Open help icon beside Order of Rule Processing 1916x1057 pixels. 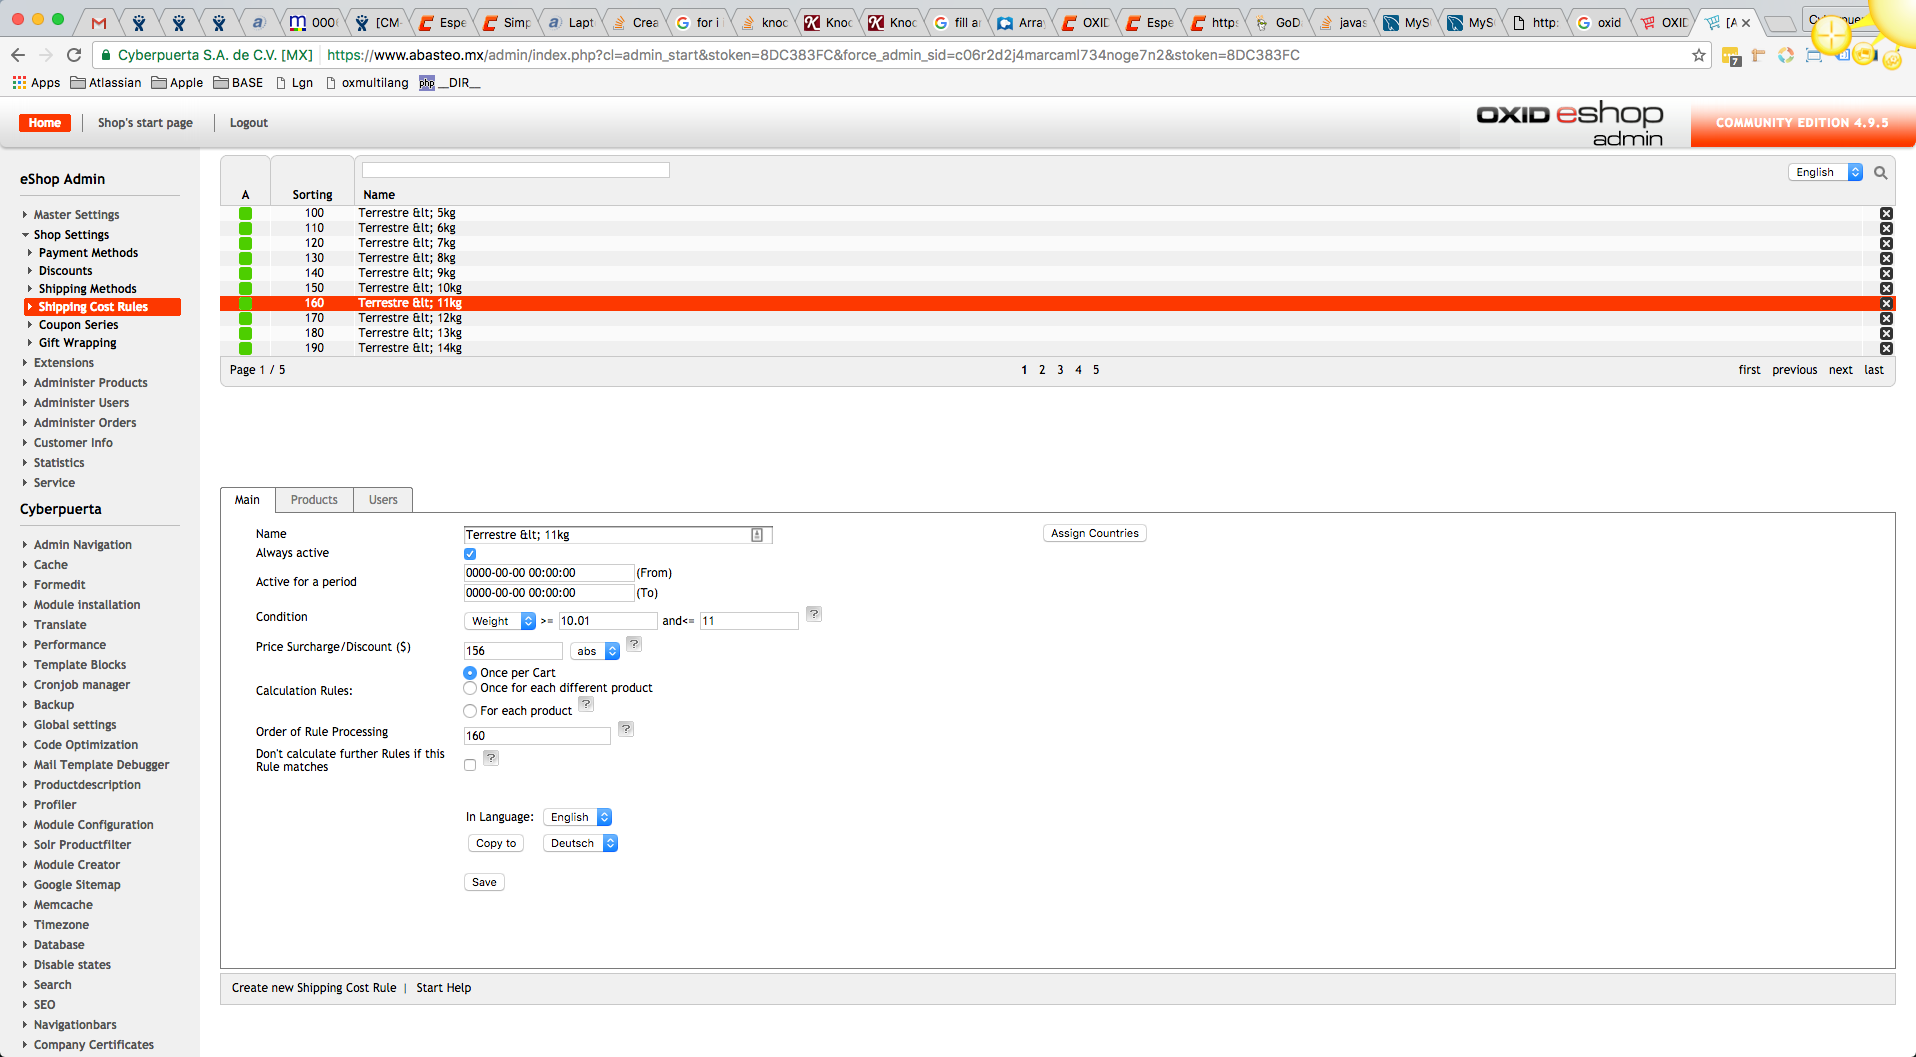625,729
